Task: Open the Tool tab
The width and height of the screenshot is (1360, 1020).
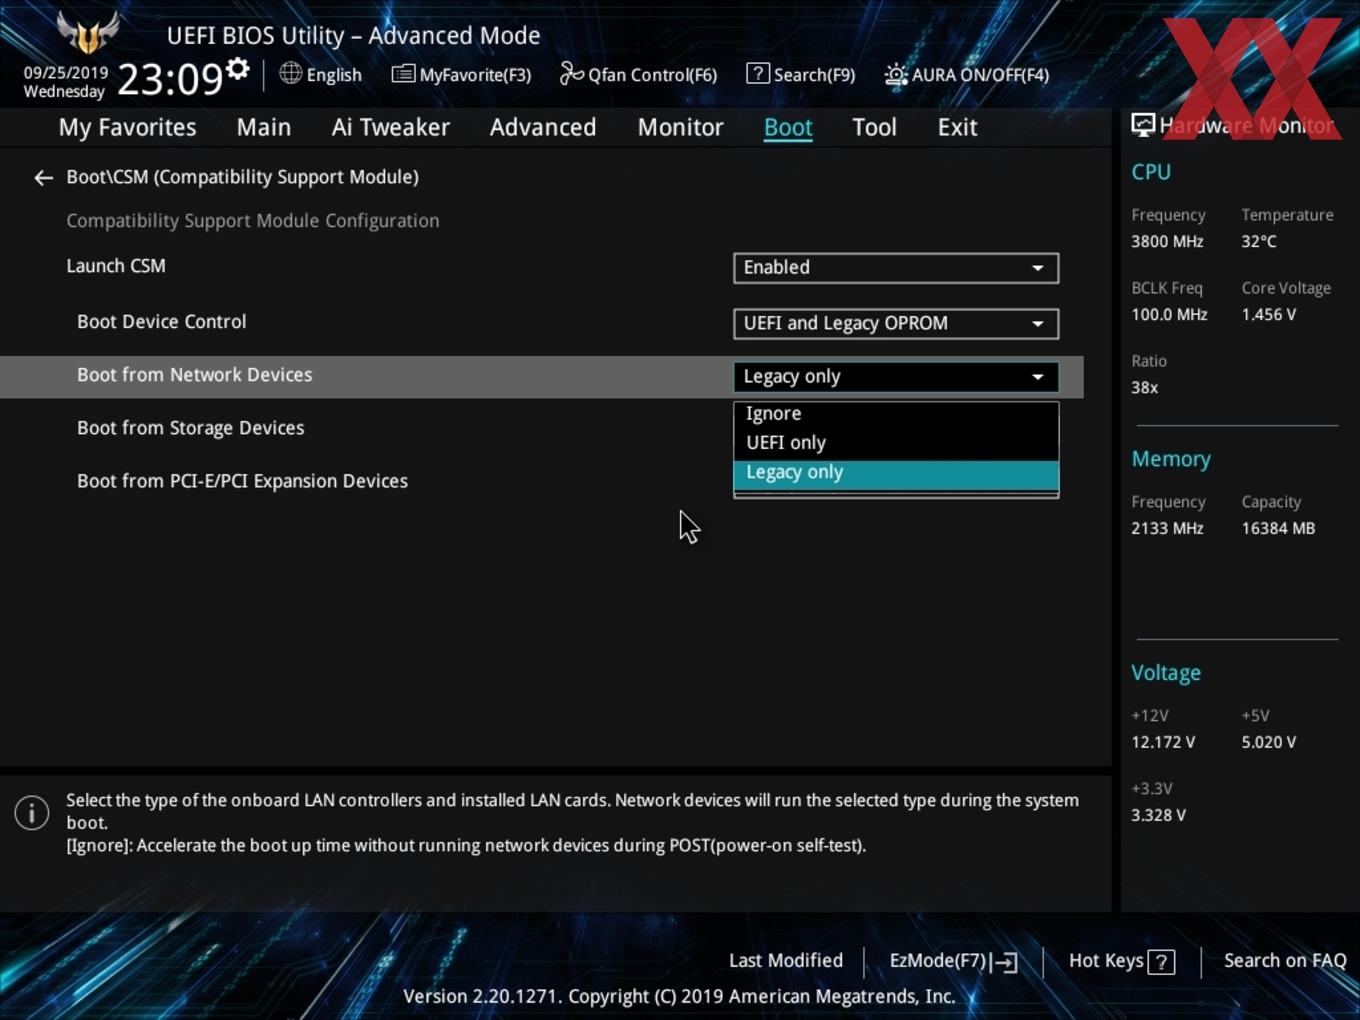Action: coord(874,128)
